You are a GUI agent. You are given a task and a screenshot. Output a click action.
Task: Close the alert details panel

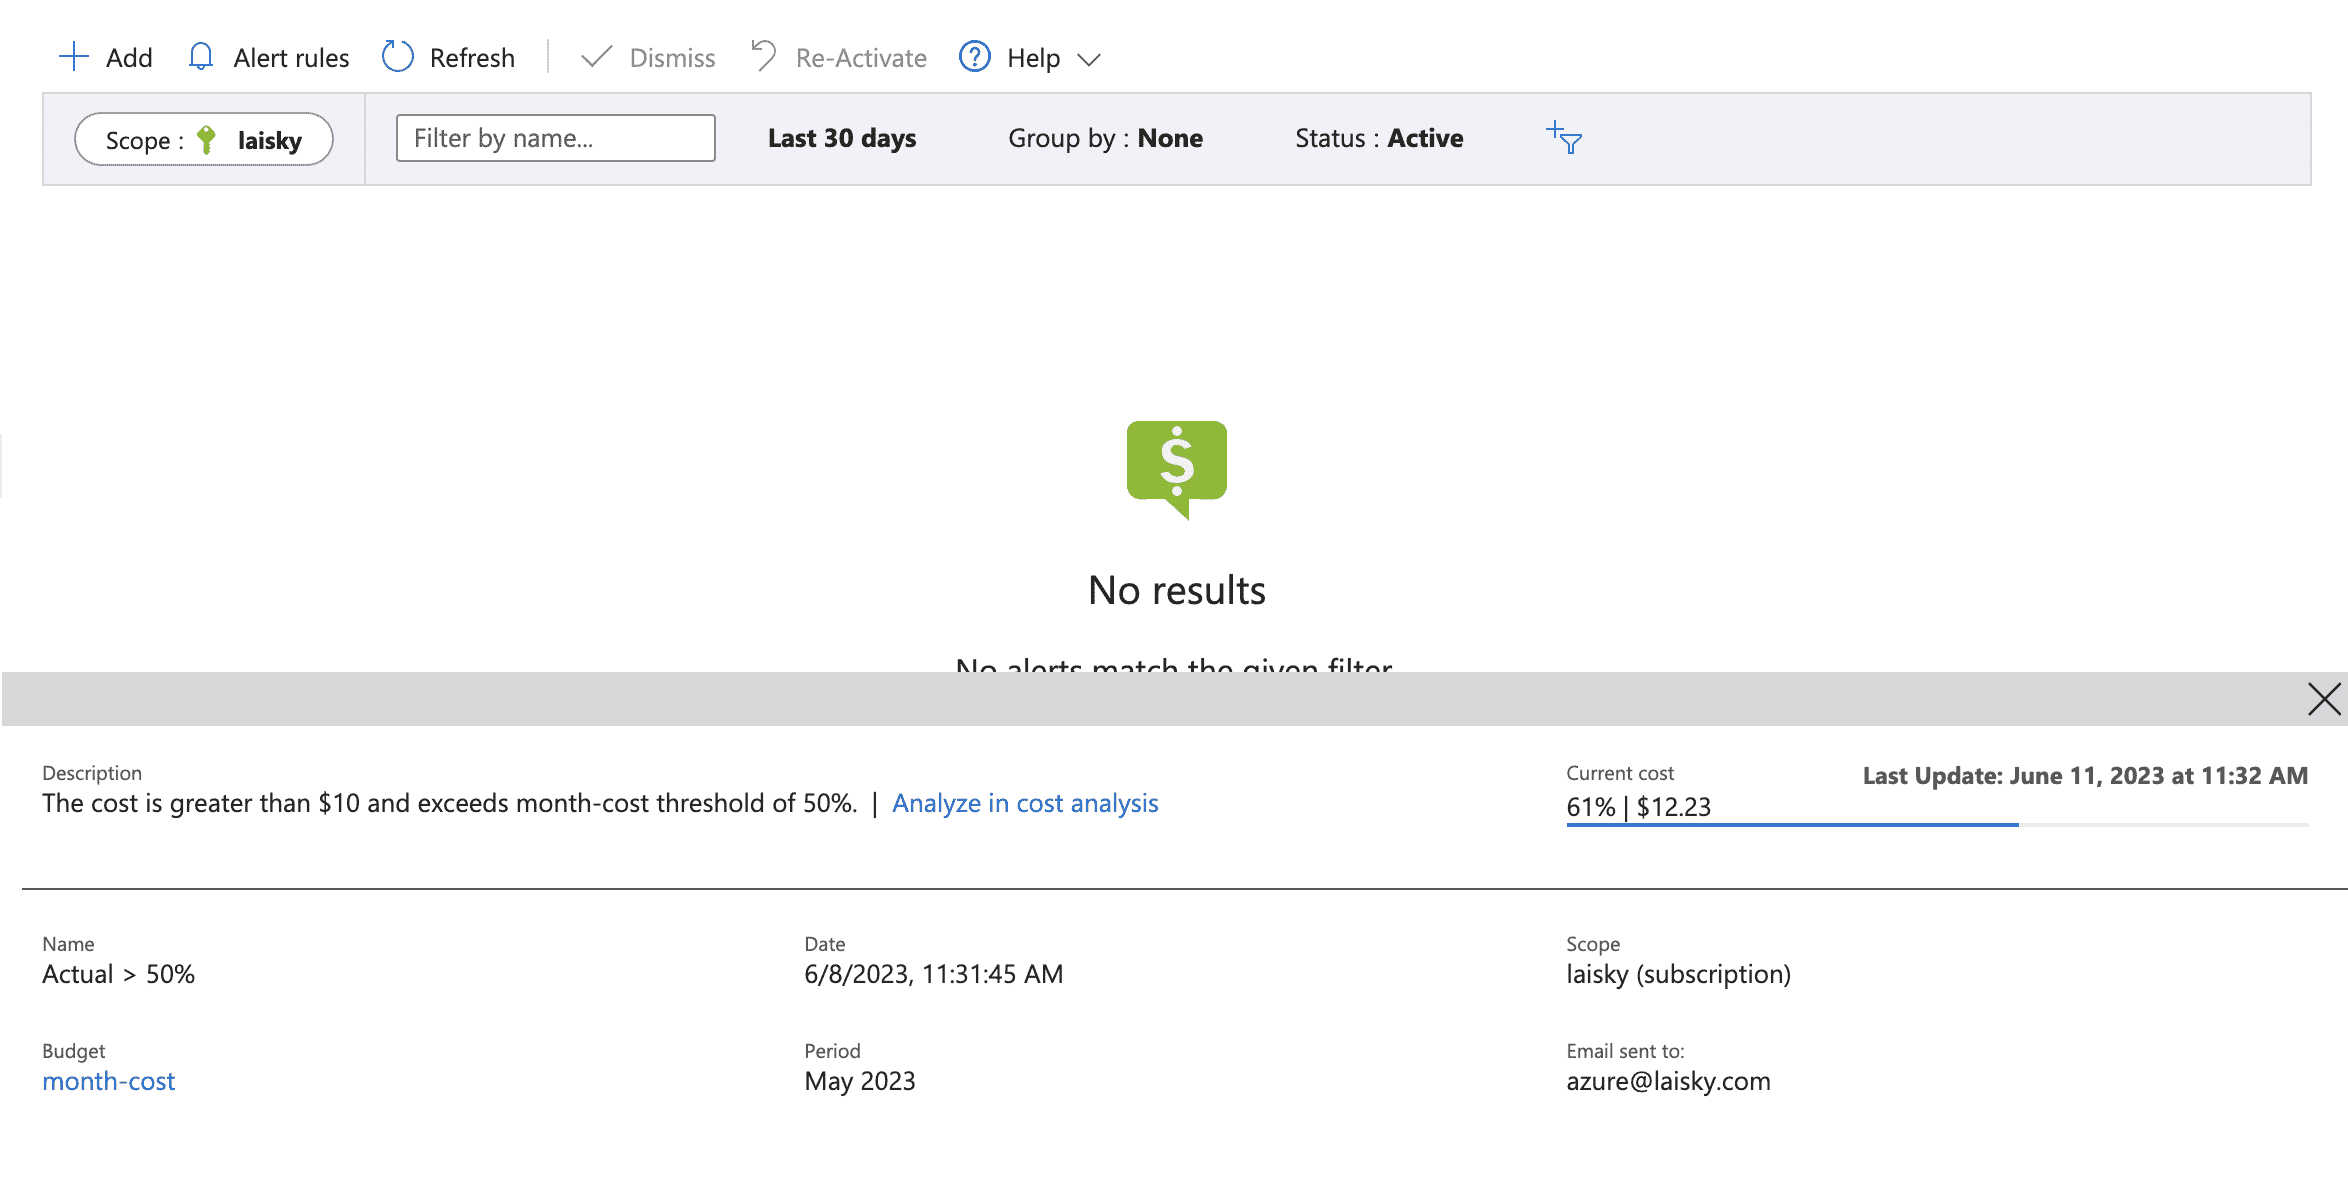tap(2323, 698)
